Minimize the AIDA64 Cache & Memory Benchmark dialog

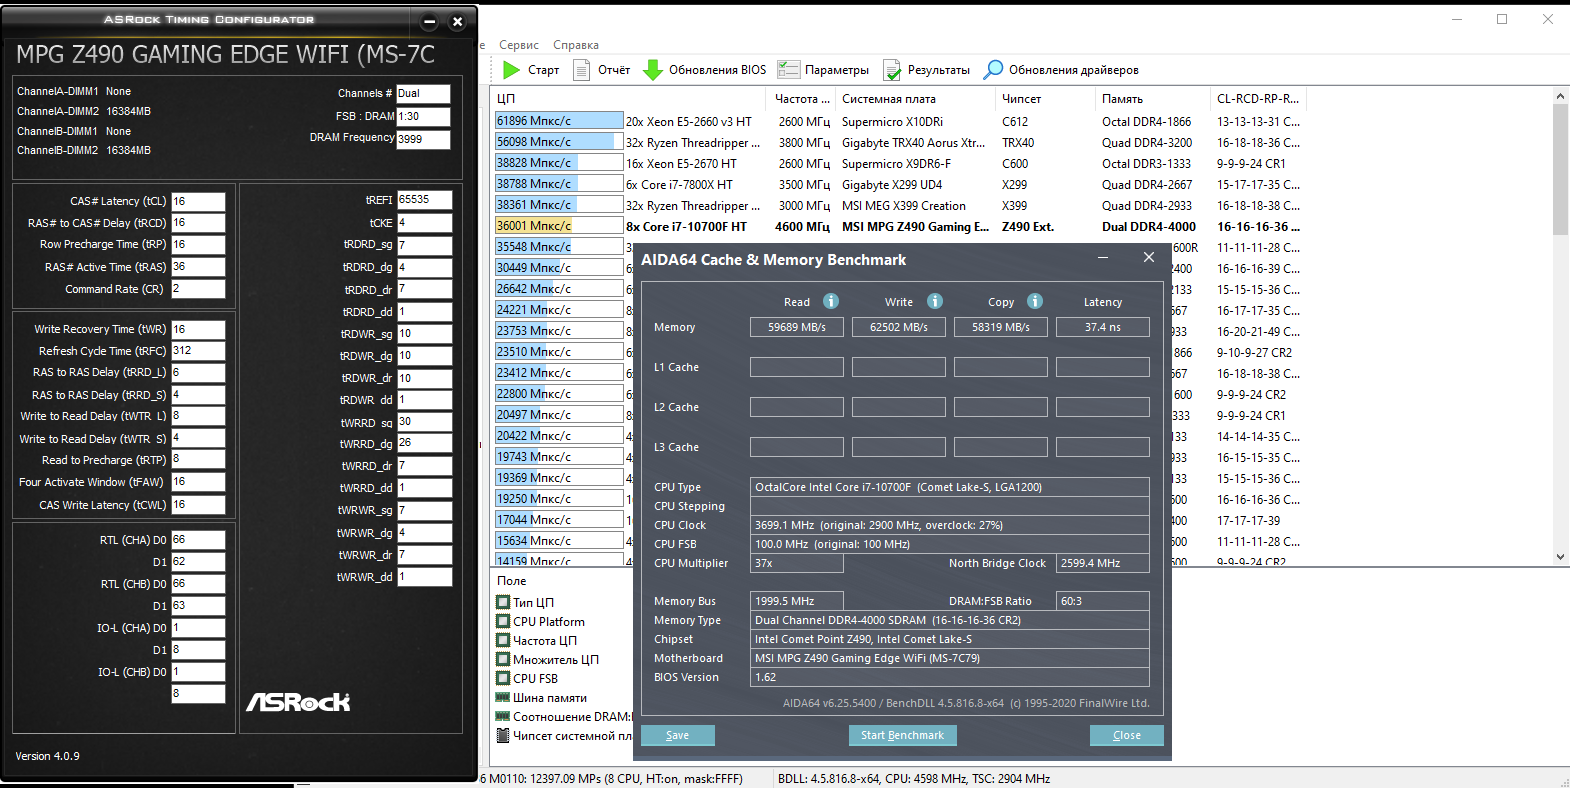1103,258
